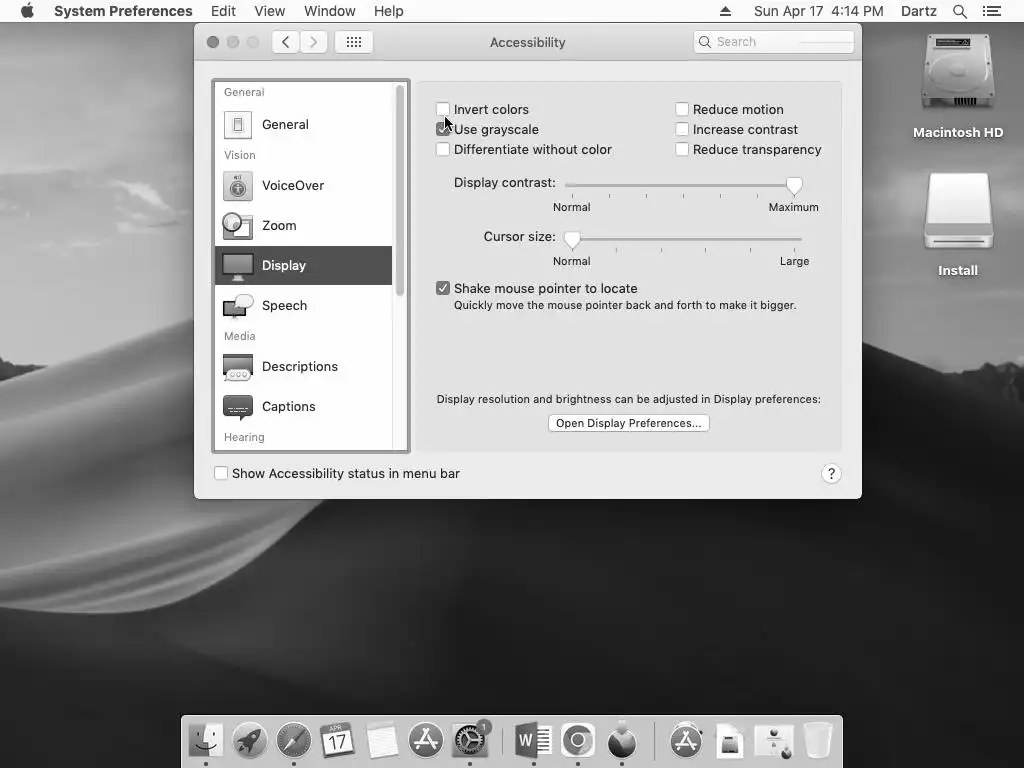Select Captions in sidebar
1024x768 pixels.
click(x=304, y=406)
